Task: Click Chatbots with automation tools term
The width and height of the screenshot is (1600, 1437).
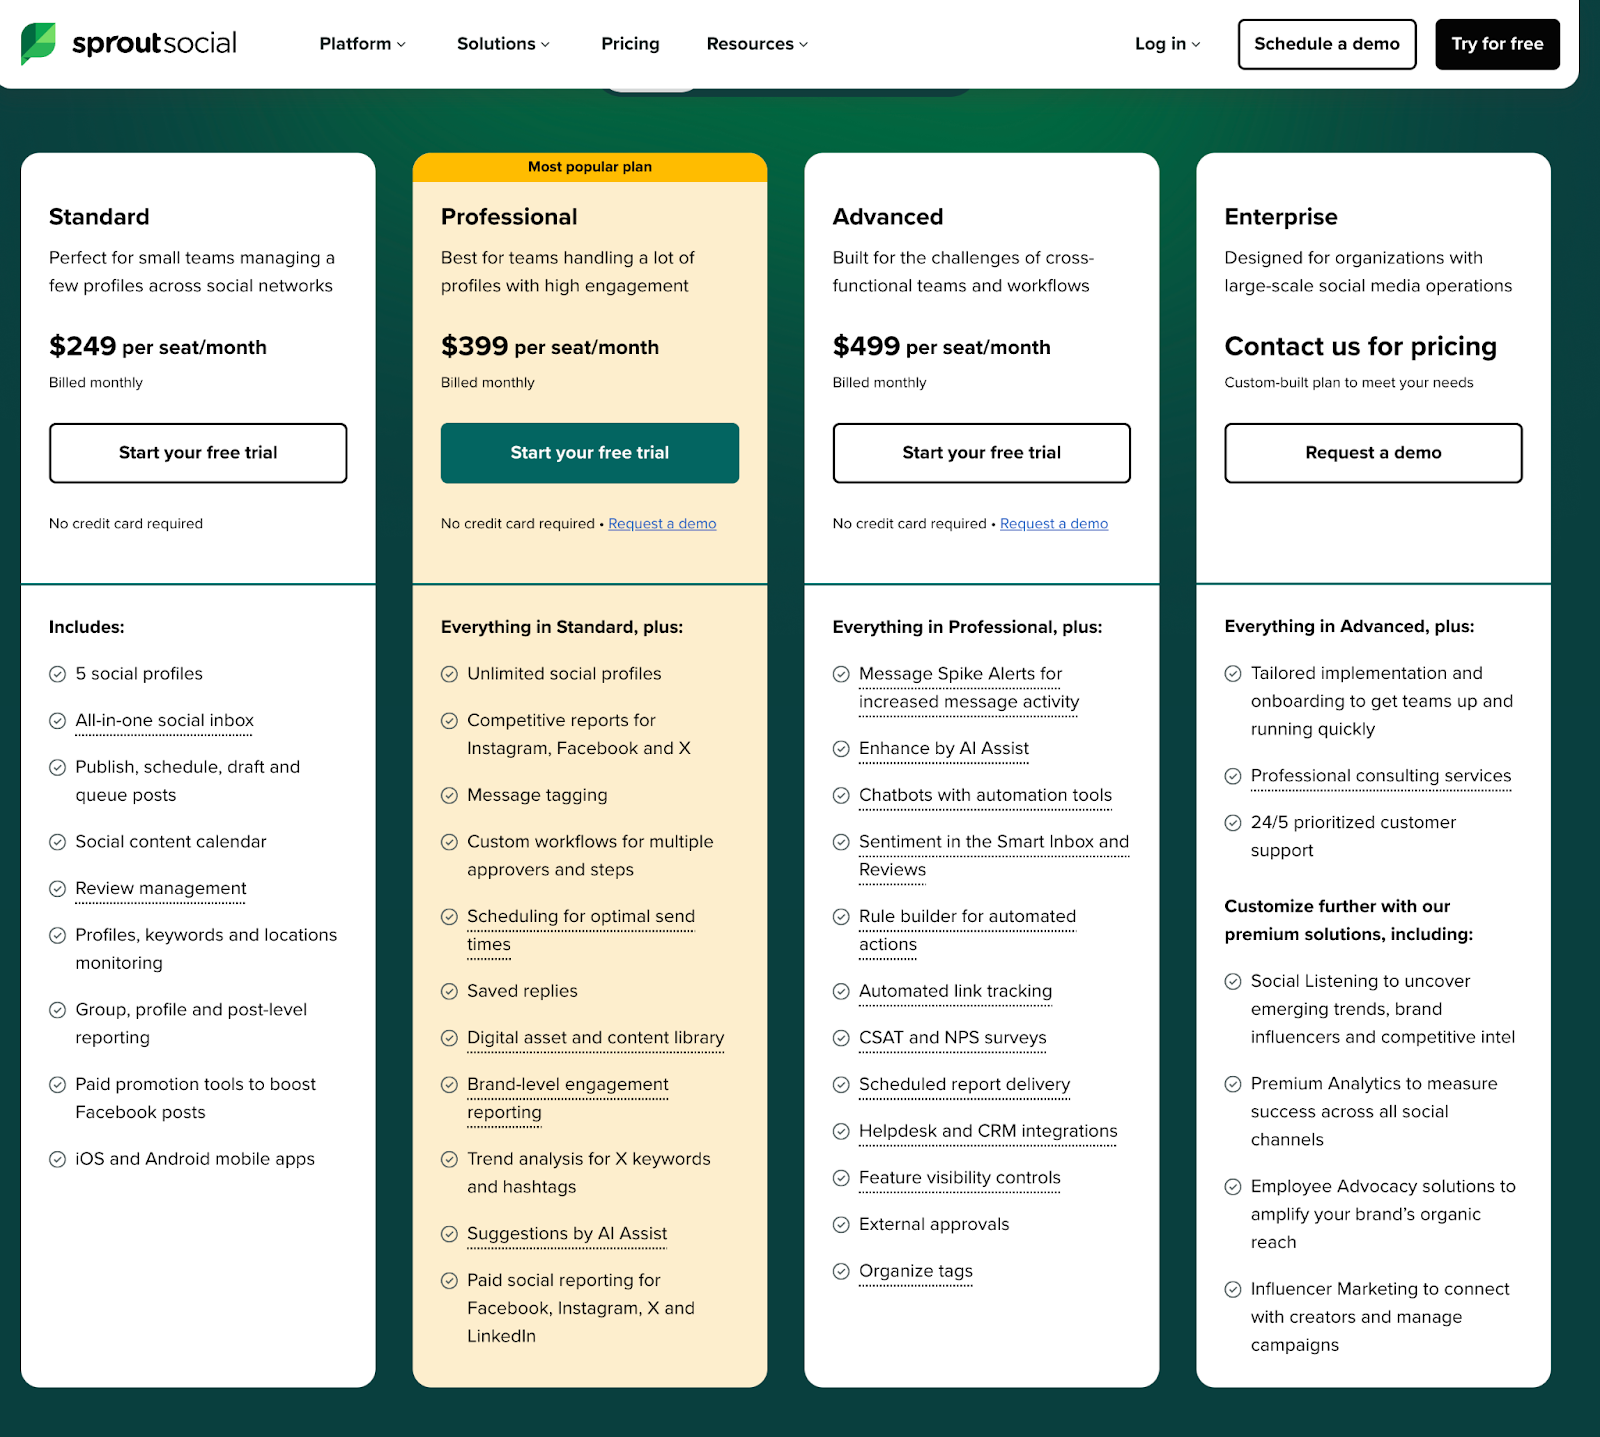Action: [985, 796]
